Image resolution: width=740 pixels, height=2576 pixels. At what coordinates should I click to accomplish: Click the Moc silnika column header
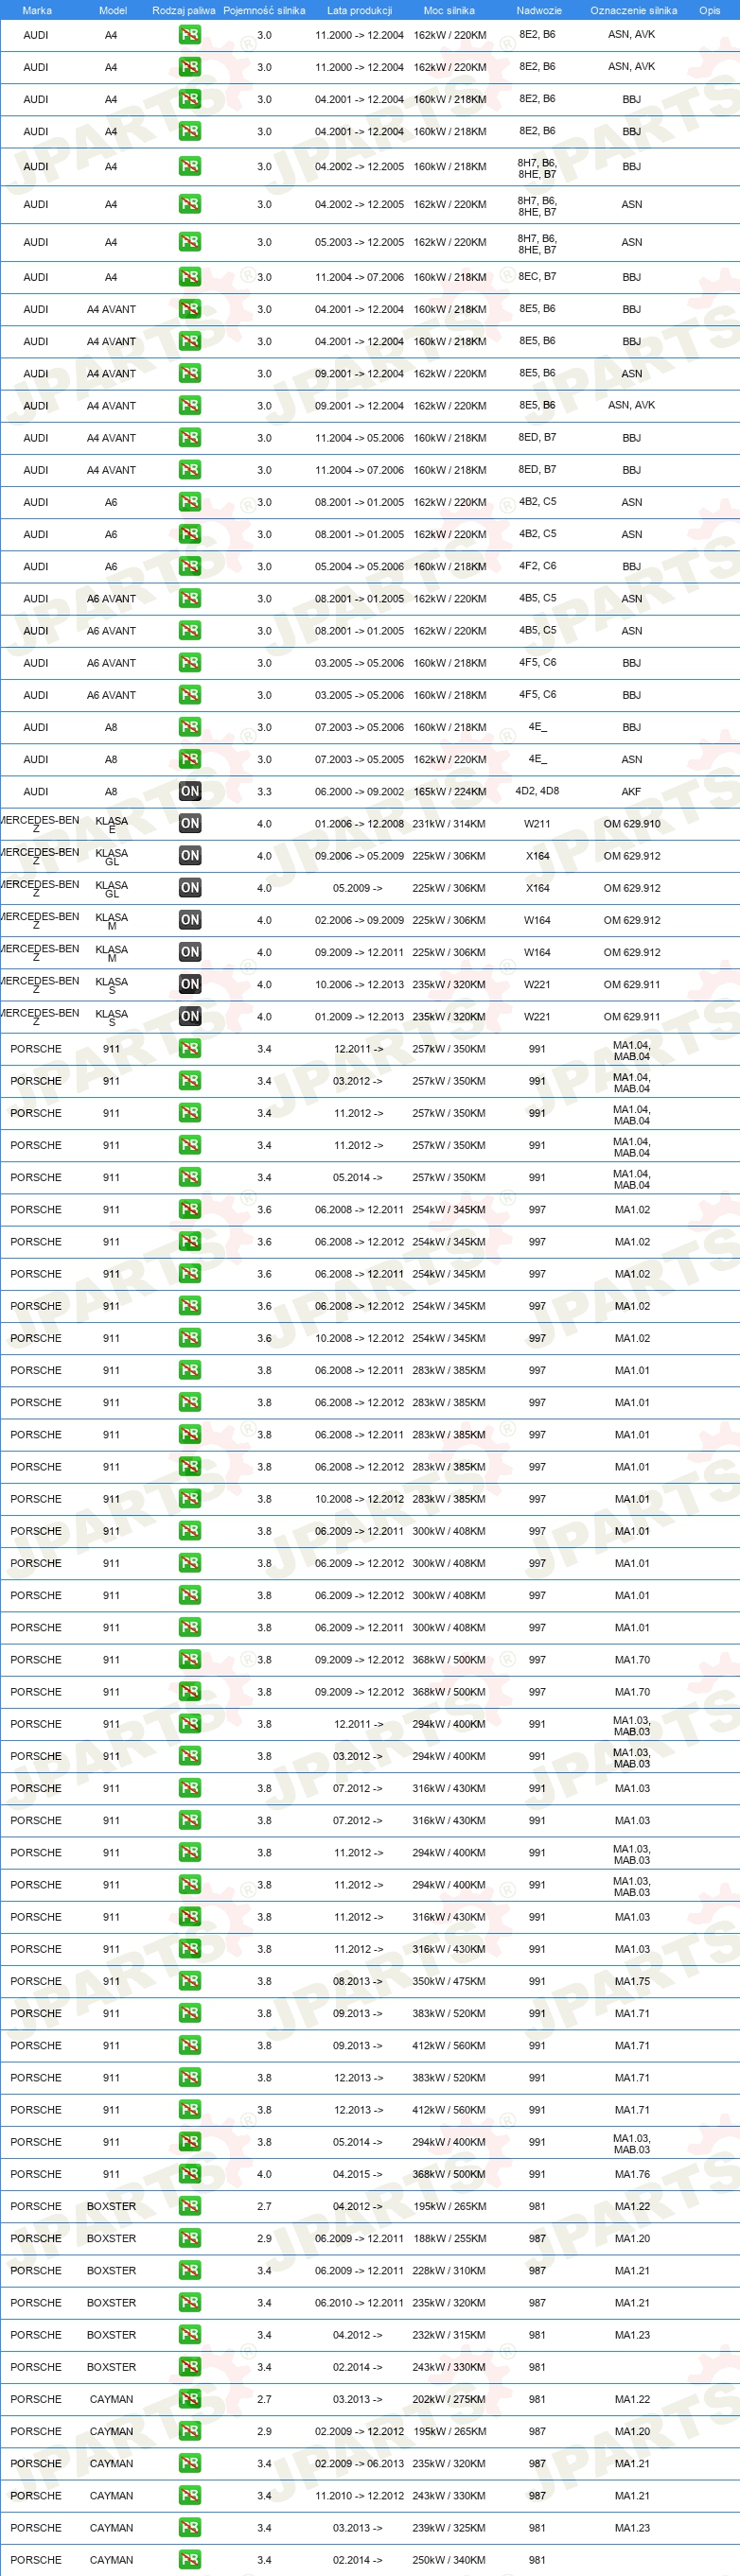point(449,10)
